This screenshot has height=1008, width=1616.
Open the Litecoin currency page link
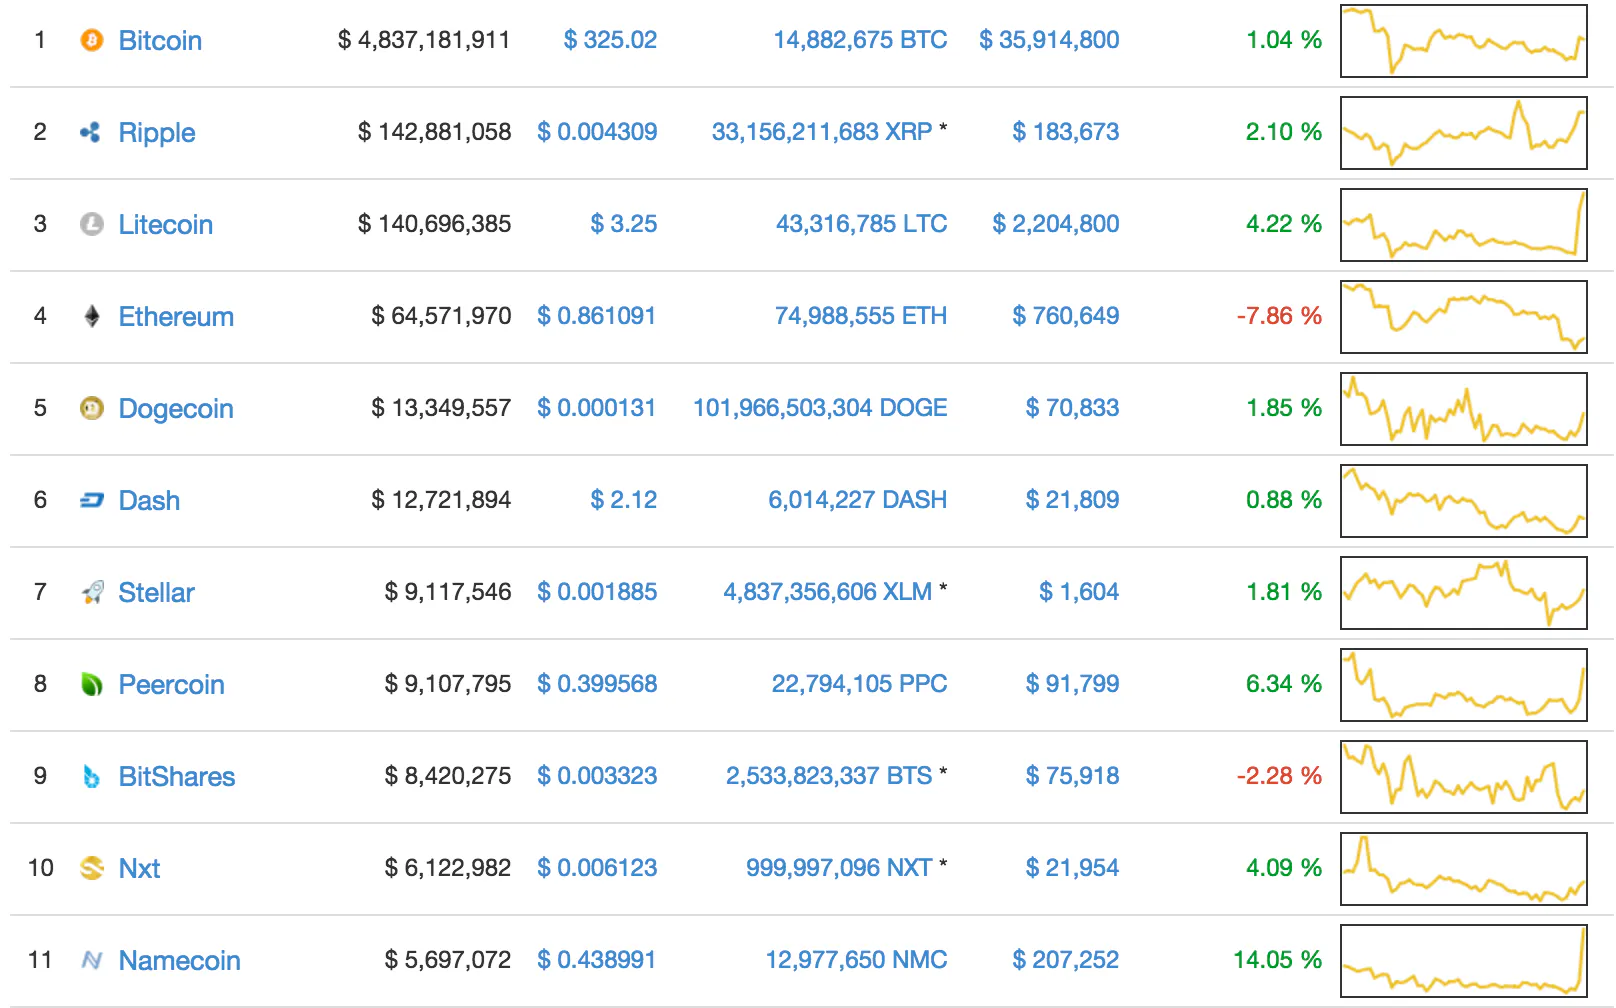166,225
